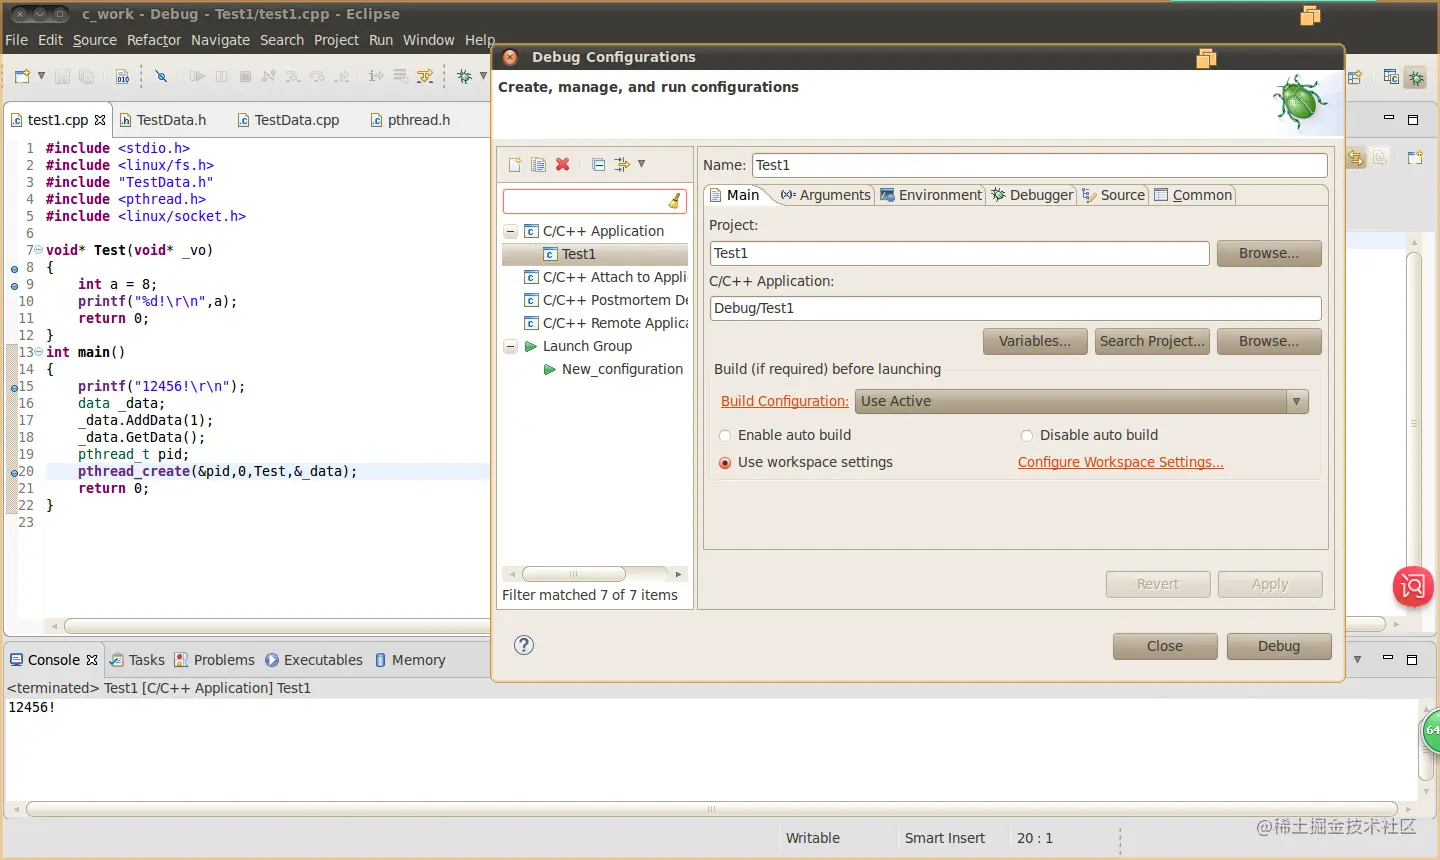Collapse the main function fold marker
The width and height of the screenshot is (1440, 860).
coord(38,352)
